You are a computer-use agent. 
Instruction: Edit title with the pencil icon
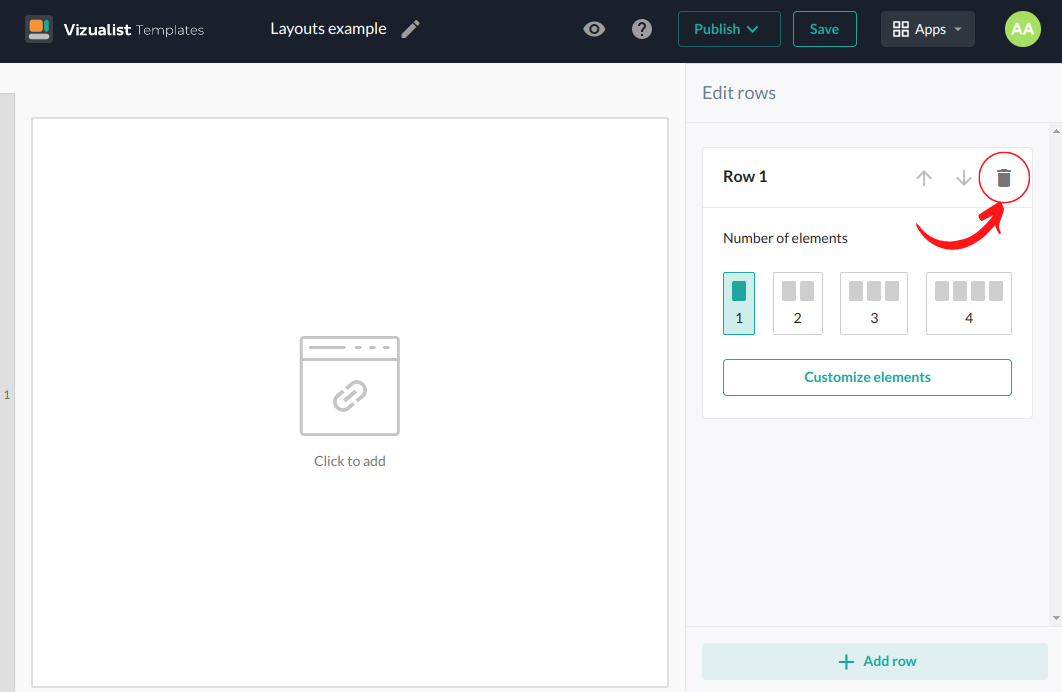coord(410,29)
